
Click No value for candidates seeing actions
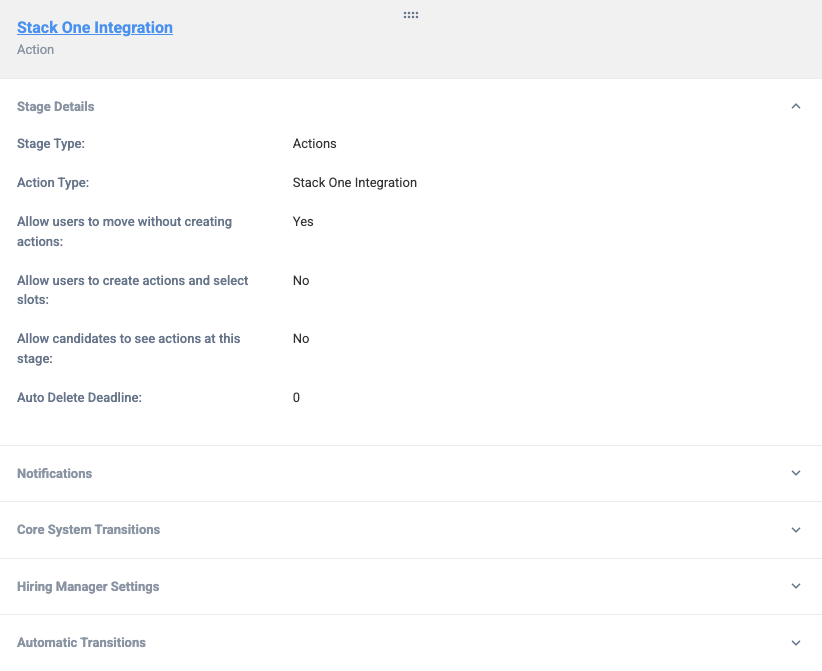click(x=301, y=339)
